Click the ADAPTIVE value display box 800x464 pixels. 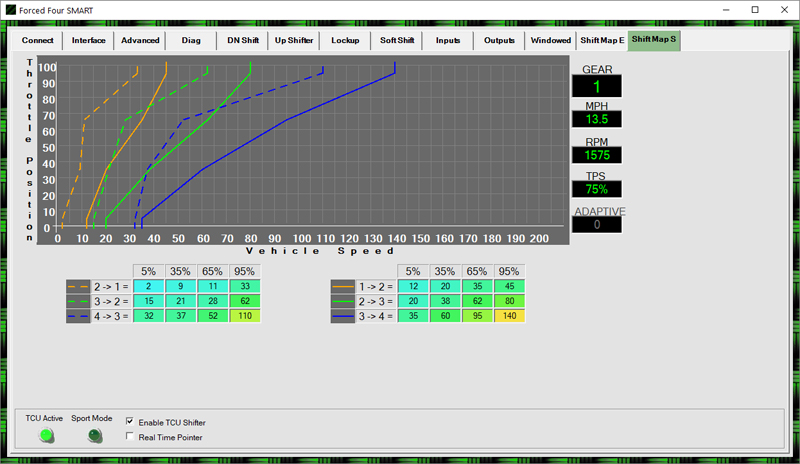(597, 225)
